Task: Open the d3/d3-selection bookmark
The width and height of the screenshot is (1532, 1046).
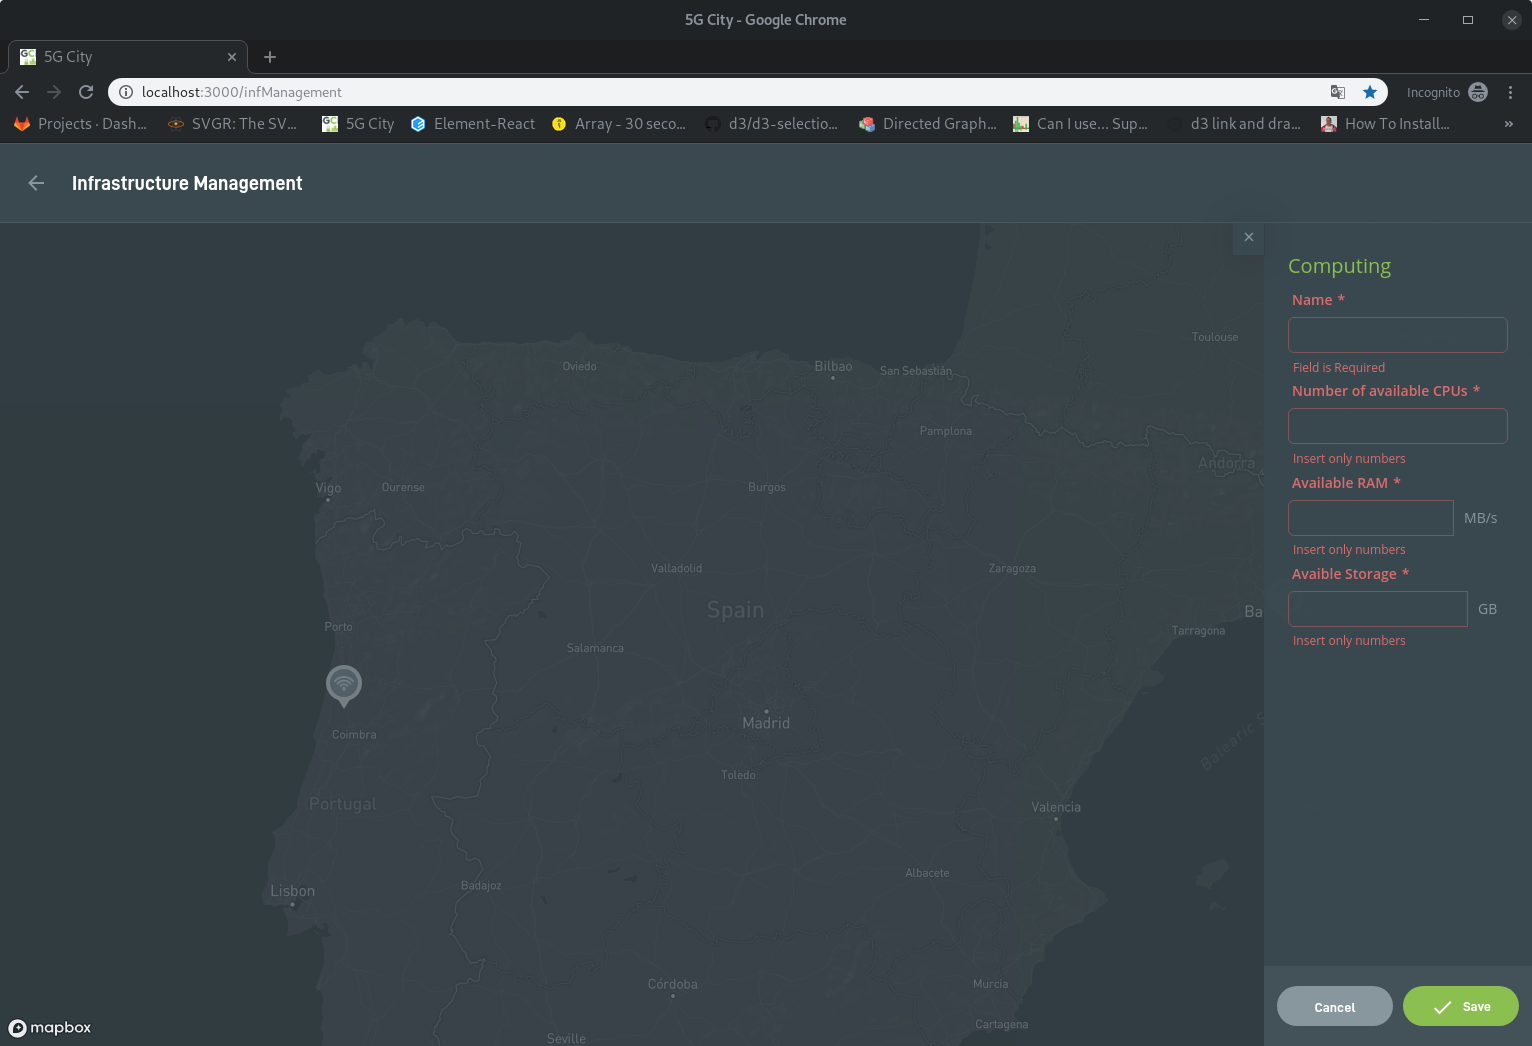Action: coord(773,124)
